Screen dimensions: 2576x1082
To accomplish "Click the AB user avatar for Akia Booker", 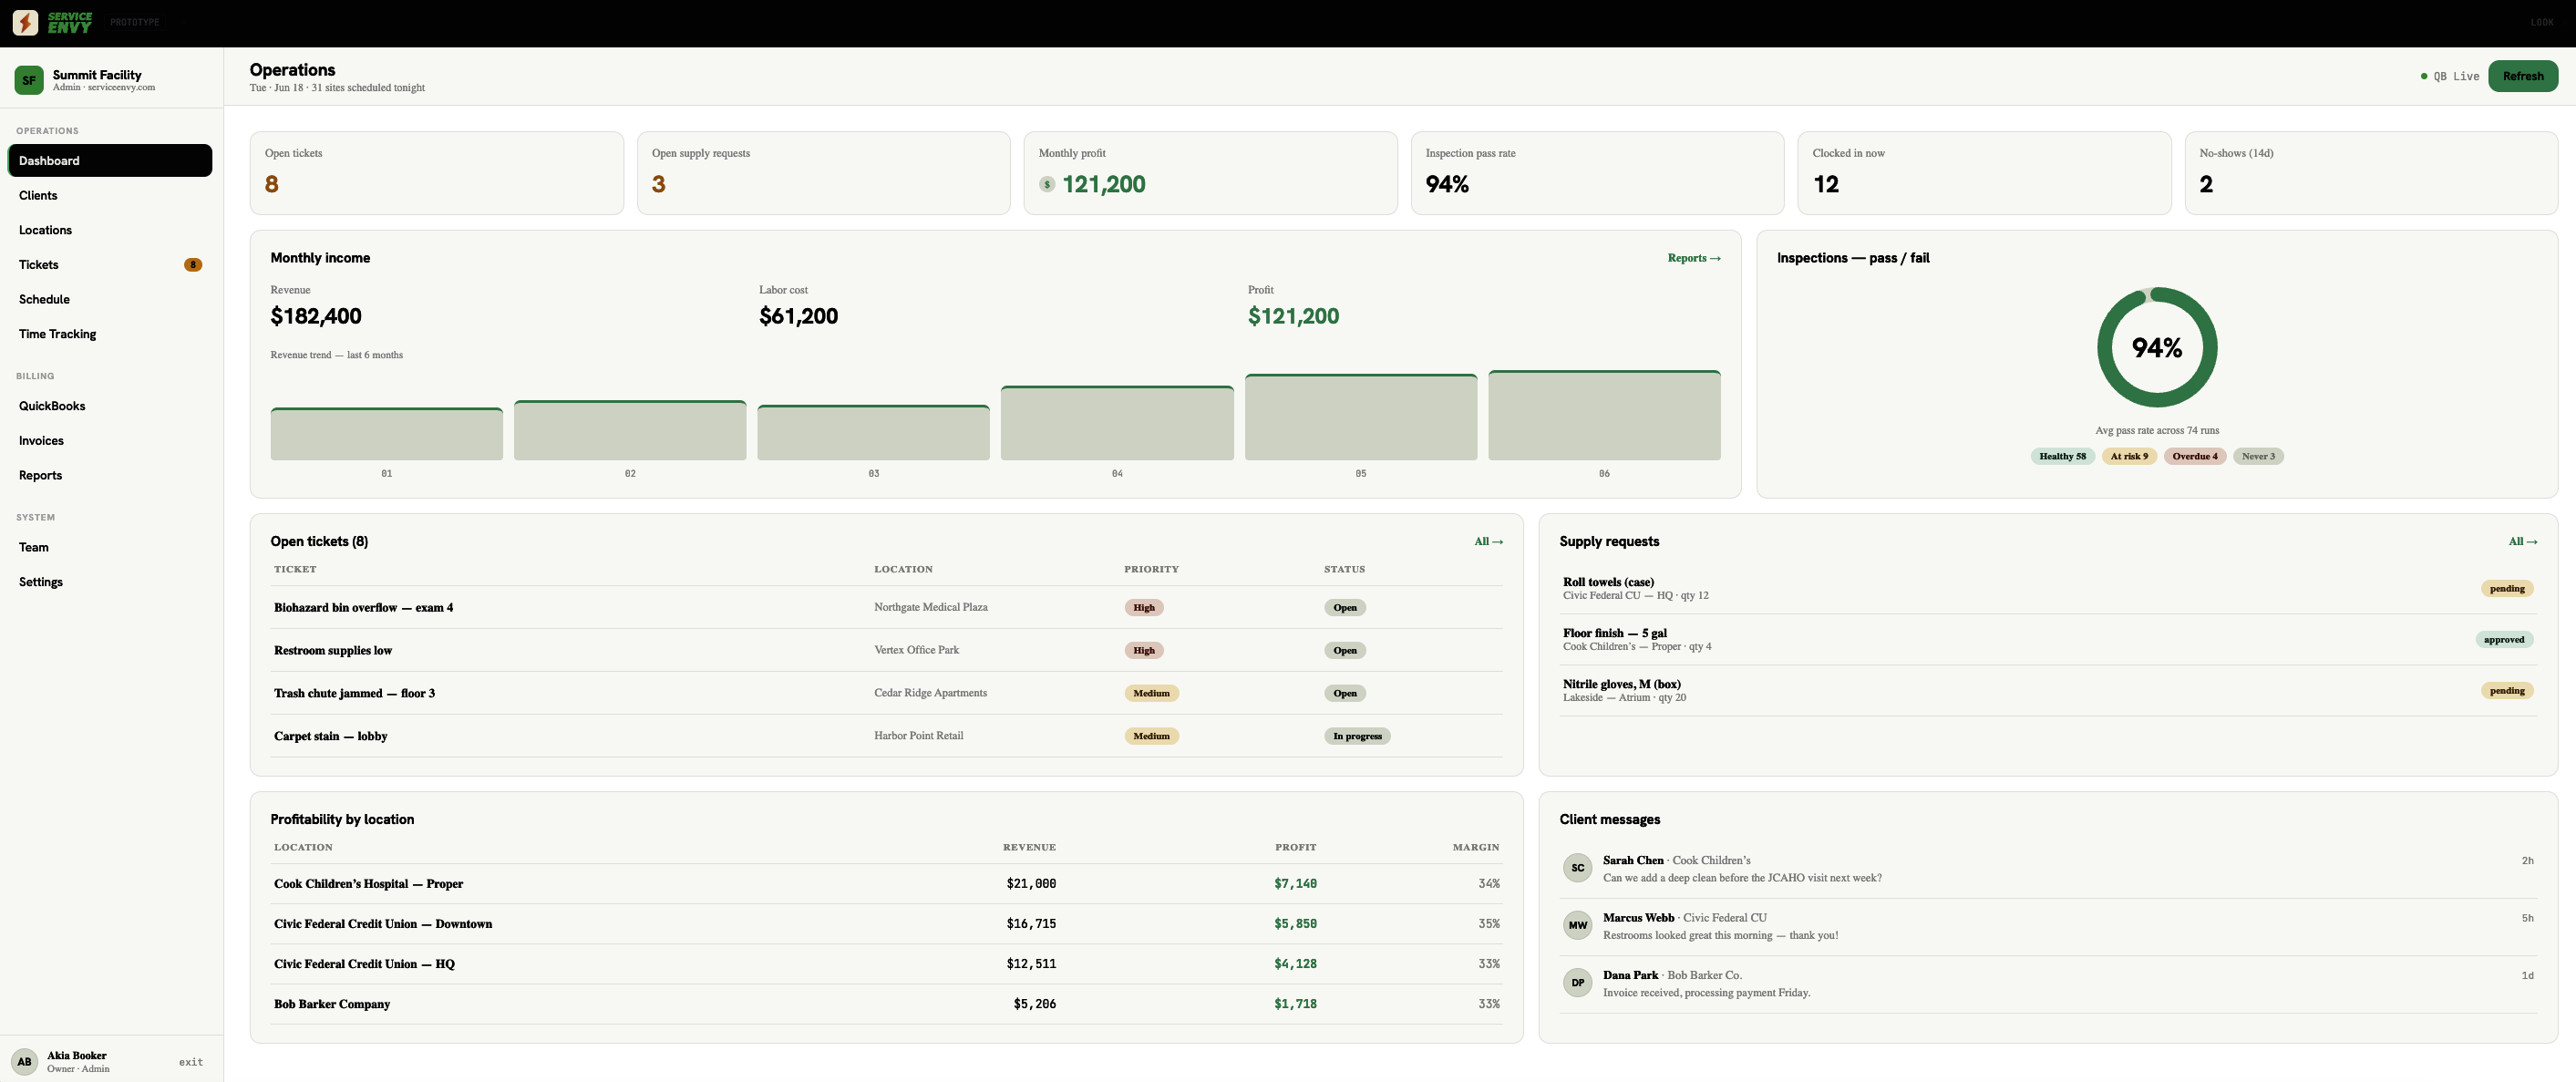I will [x=24, y=1062].
